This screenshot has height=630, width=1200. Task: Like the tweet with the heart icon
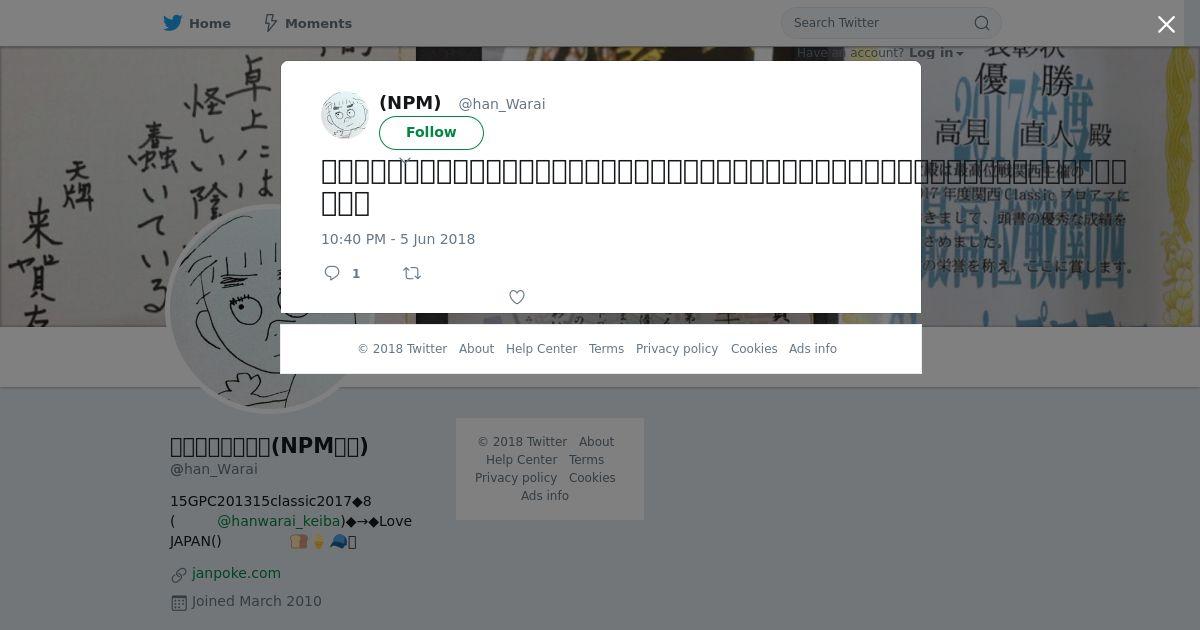[517, 297]
